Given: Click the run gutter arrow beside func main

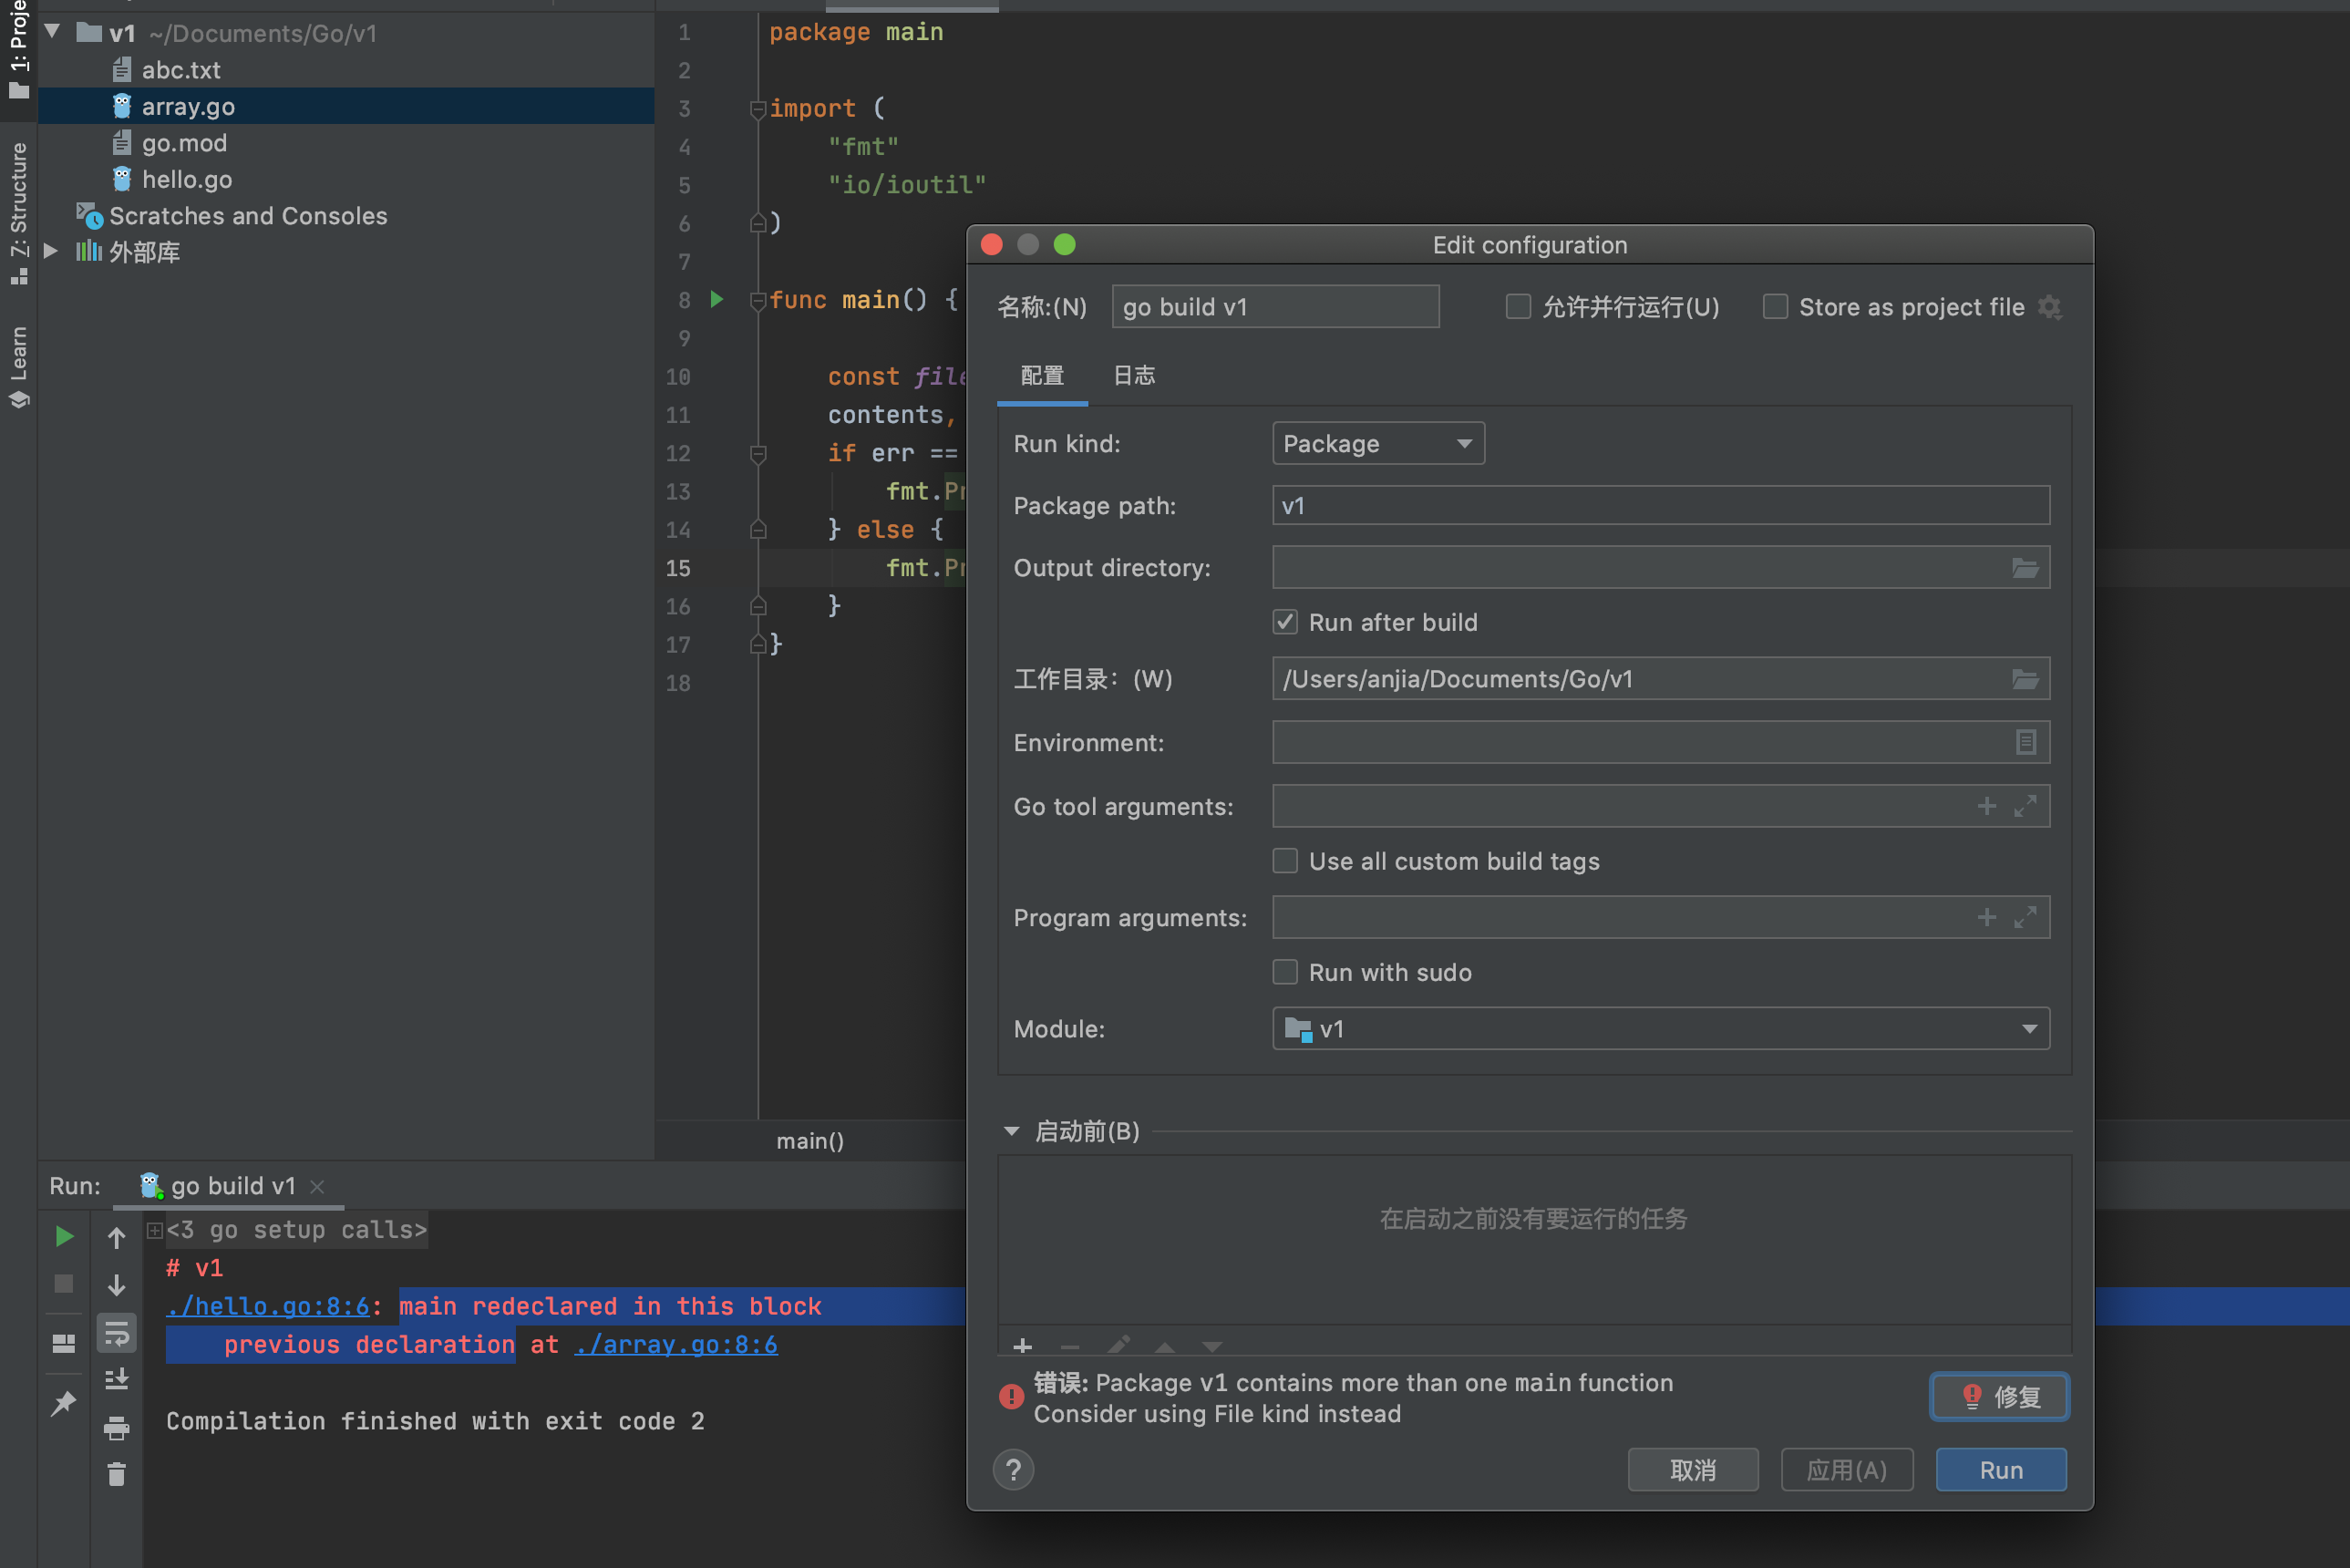Looking at the screenshot, I should tap(717, 299).
